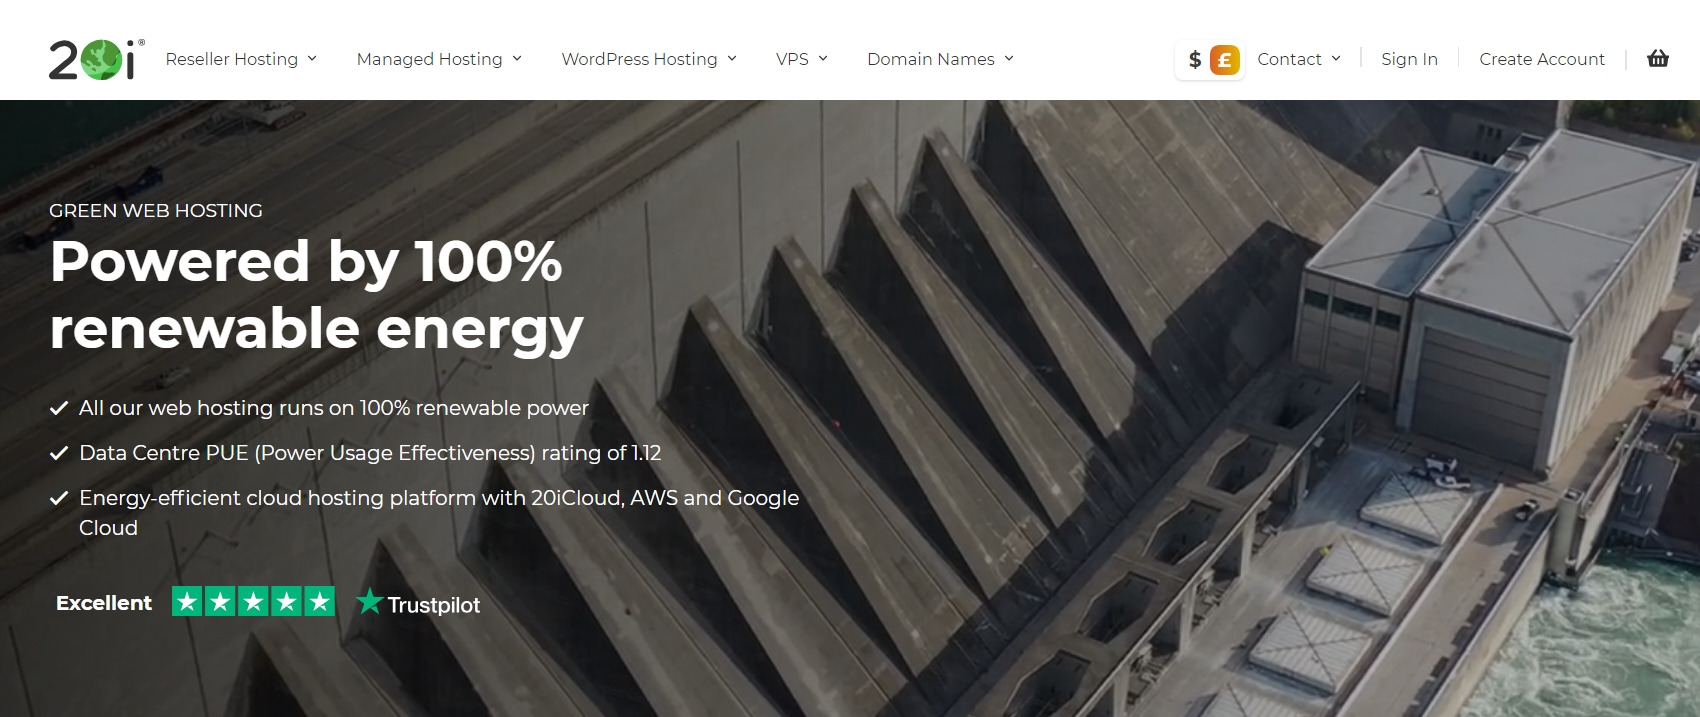Expand WordPress Hosting chevron arrow
Viewport: 1700px width, 717px height.
[x=732, y=59]
